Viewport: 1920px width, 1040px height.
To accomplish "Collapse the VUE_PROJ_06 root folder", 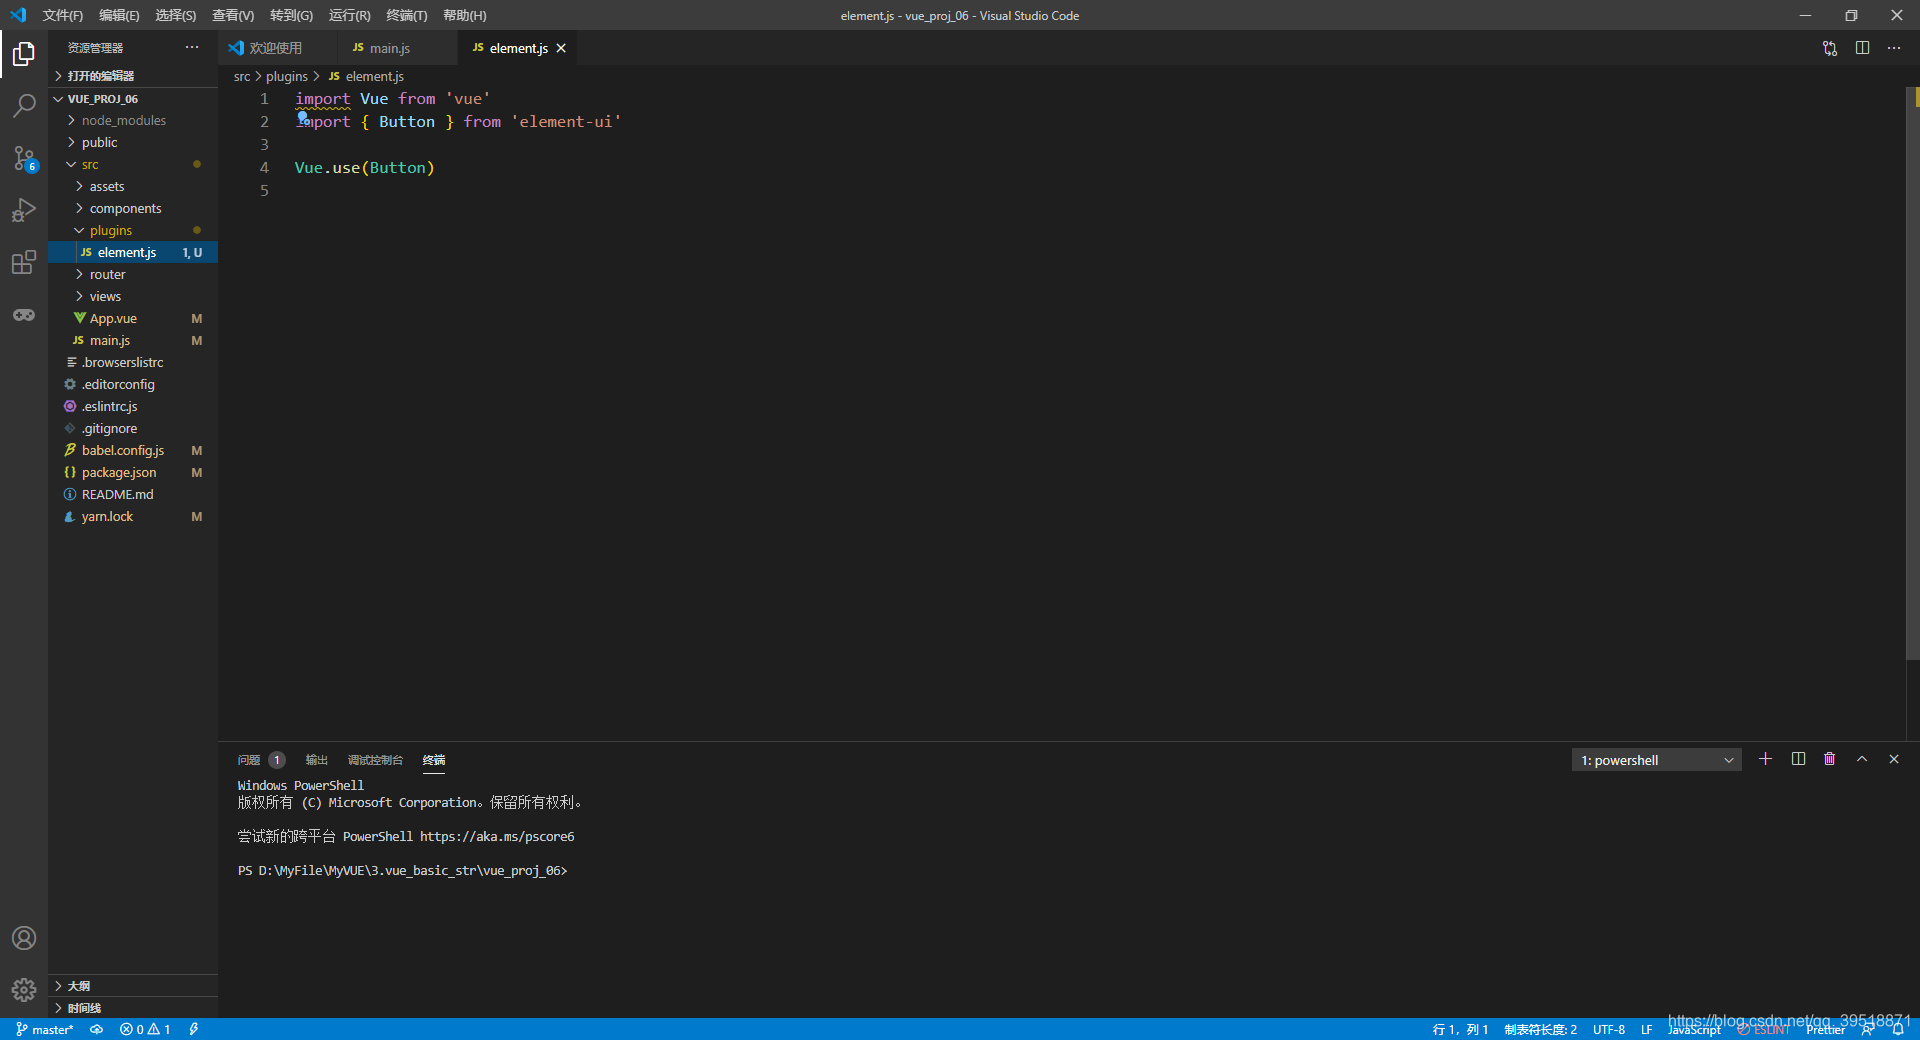I will [x=133, y=99].
